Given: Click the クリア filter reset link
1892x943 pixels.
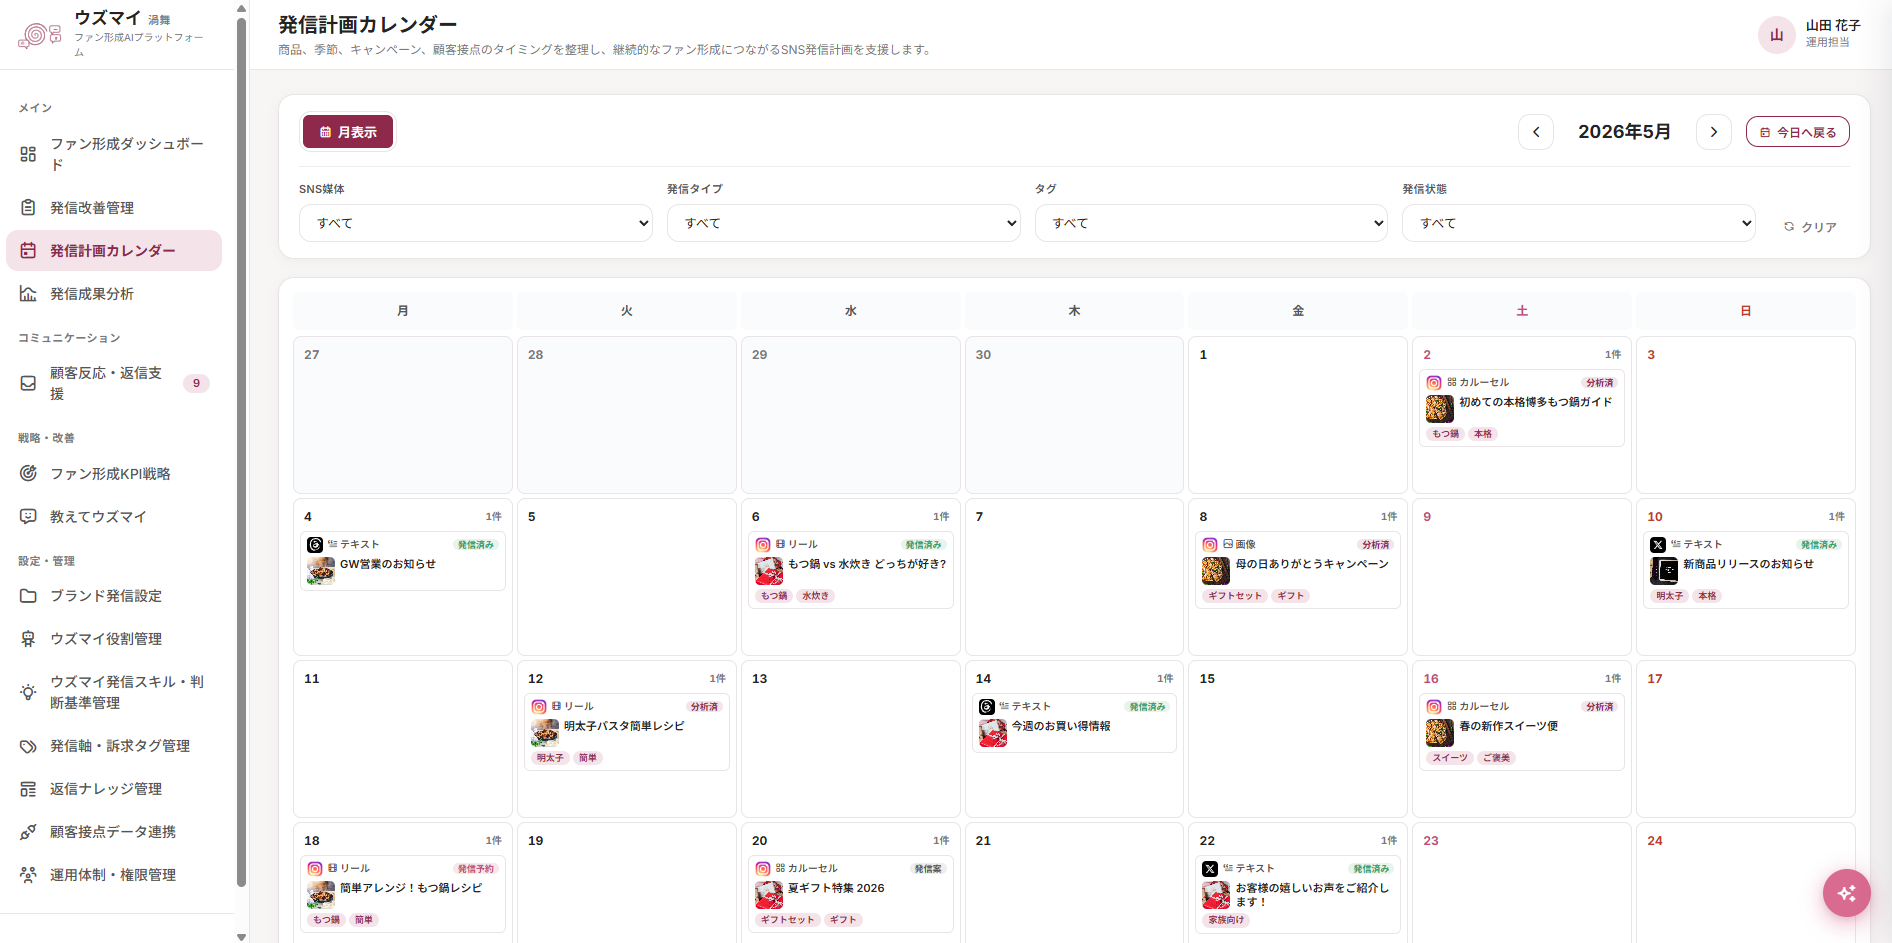Looking at the screenshot, I should click(x=1810, y=227).
